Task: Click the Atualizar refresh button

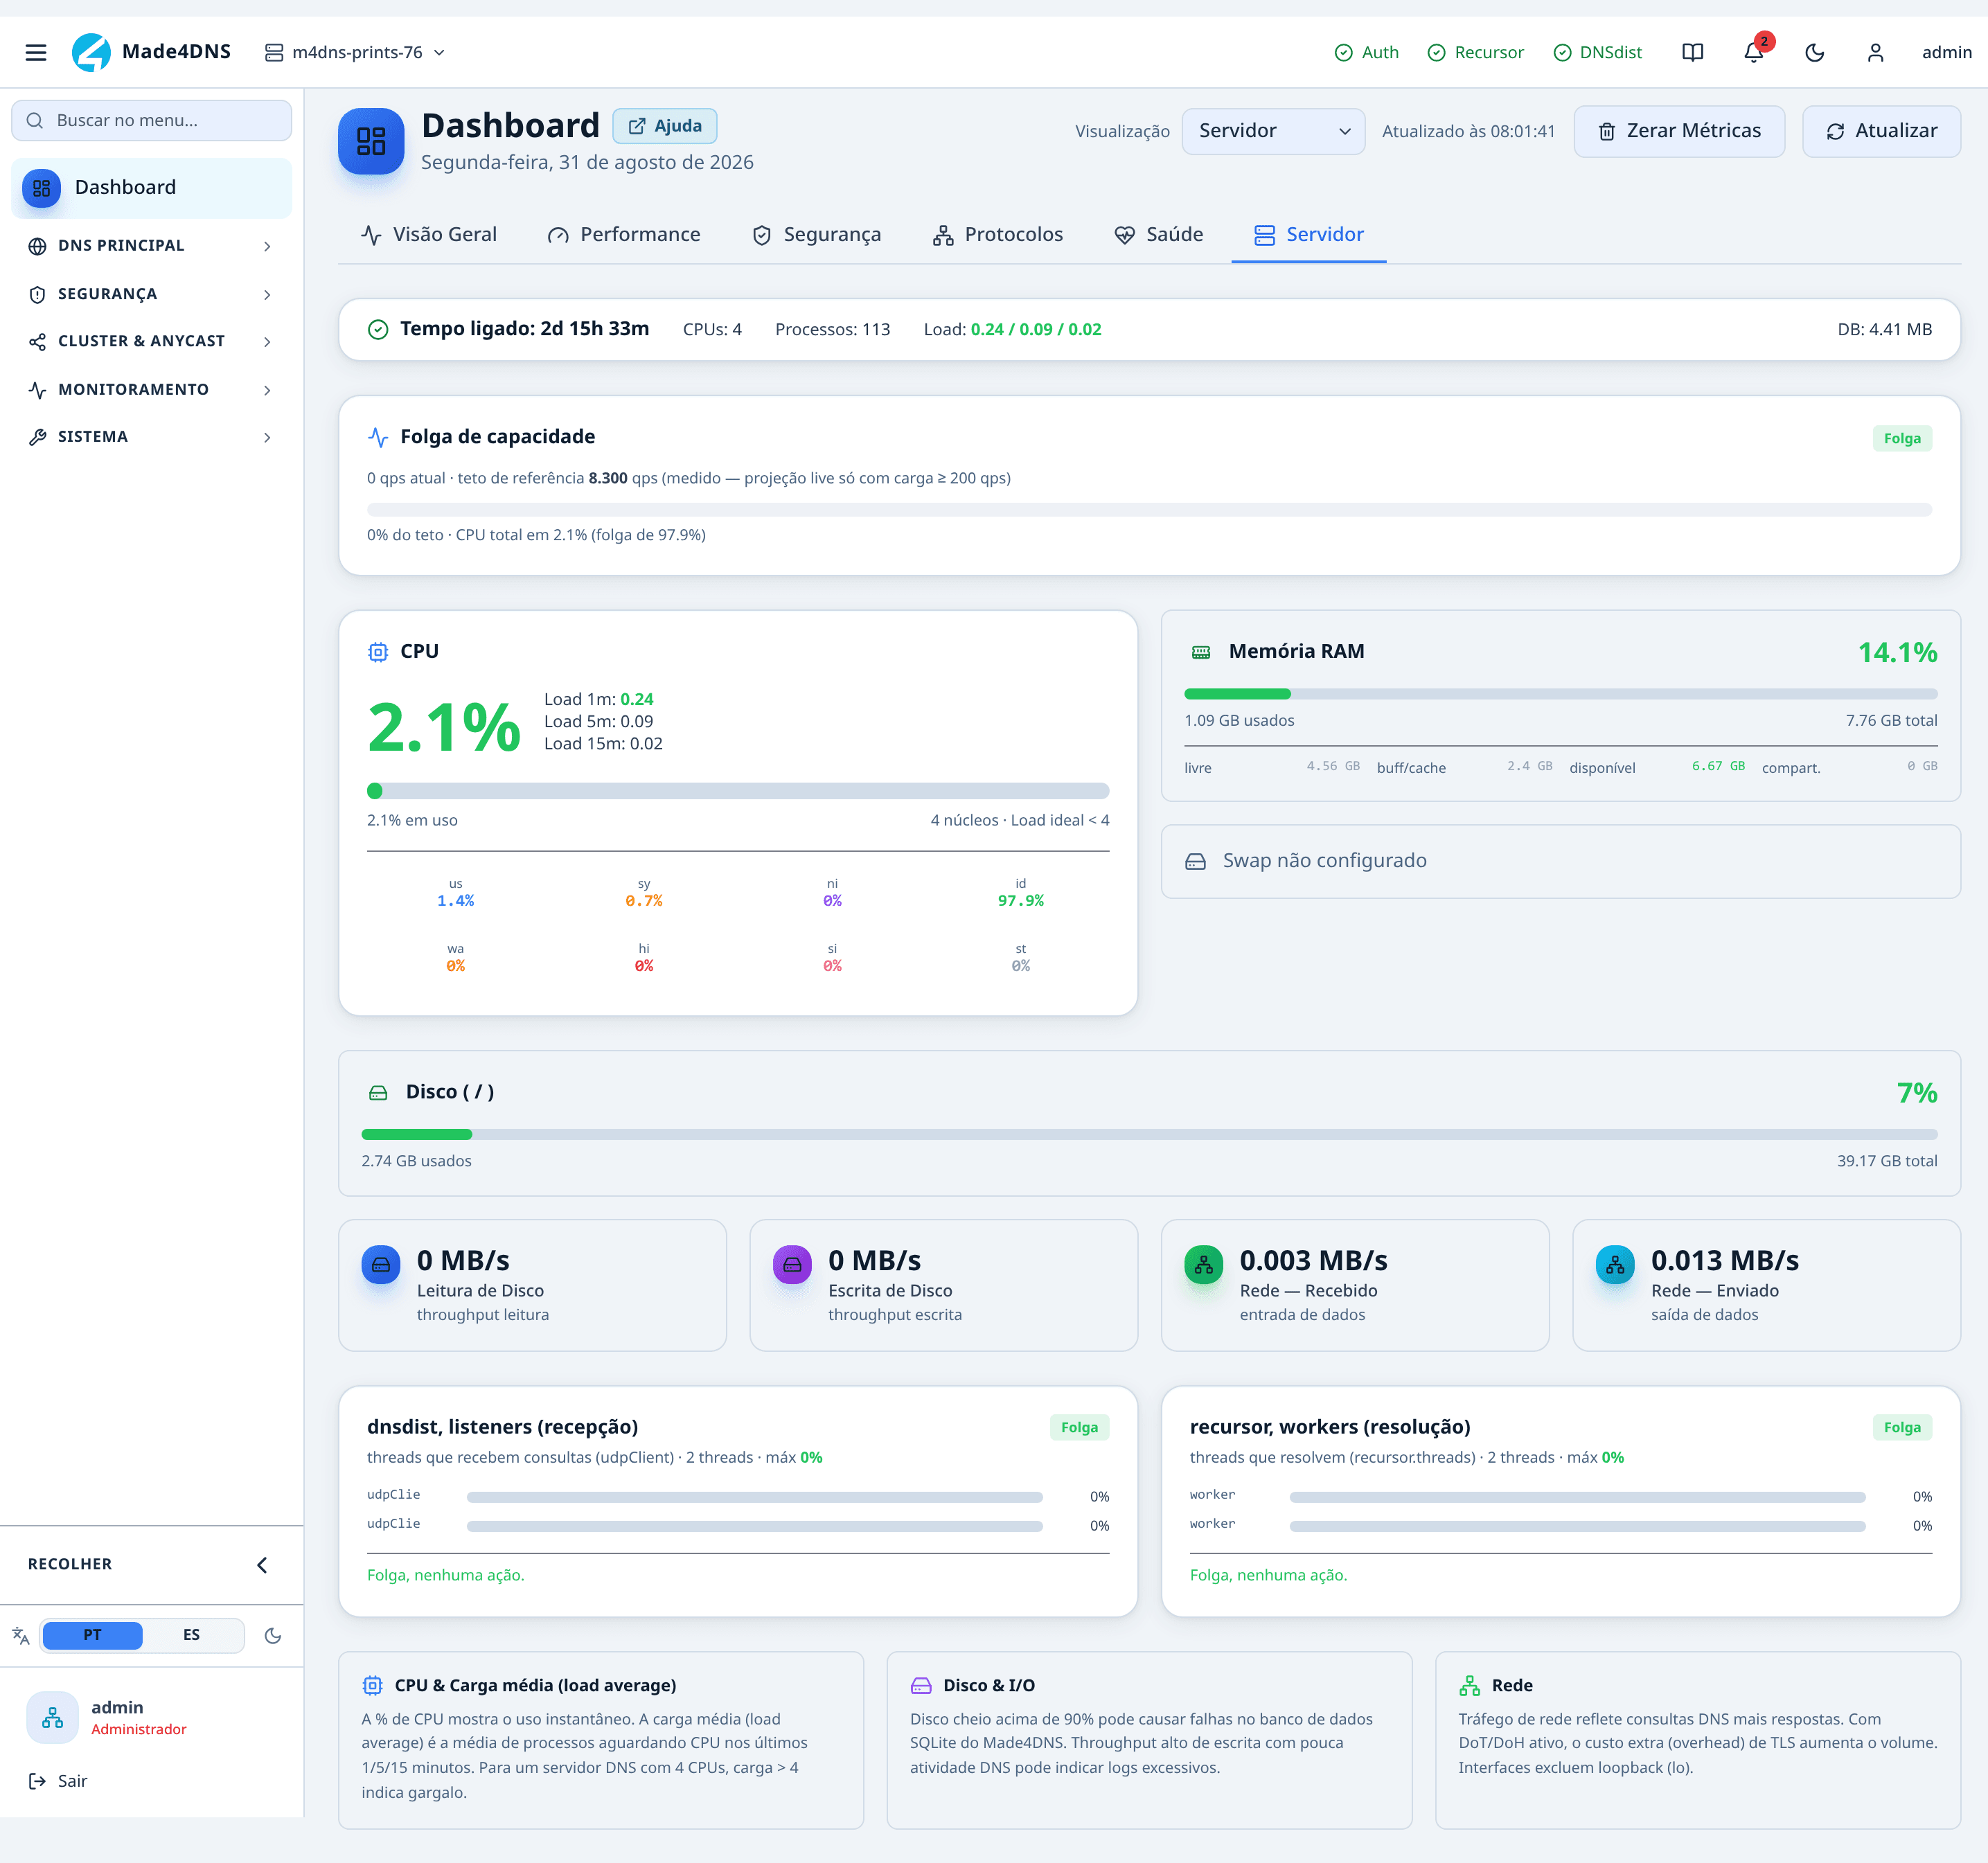Action: (1881, 131)
